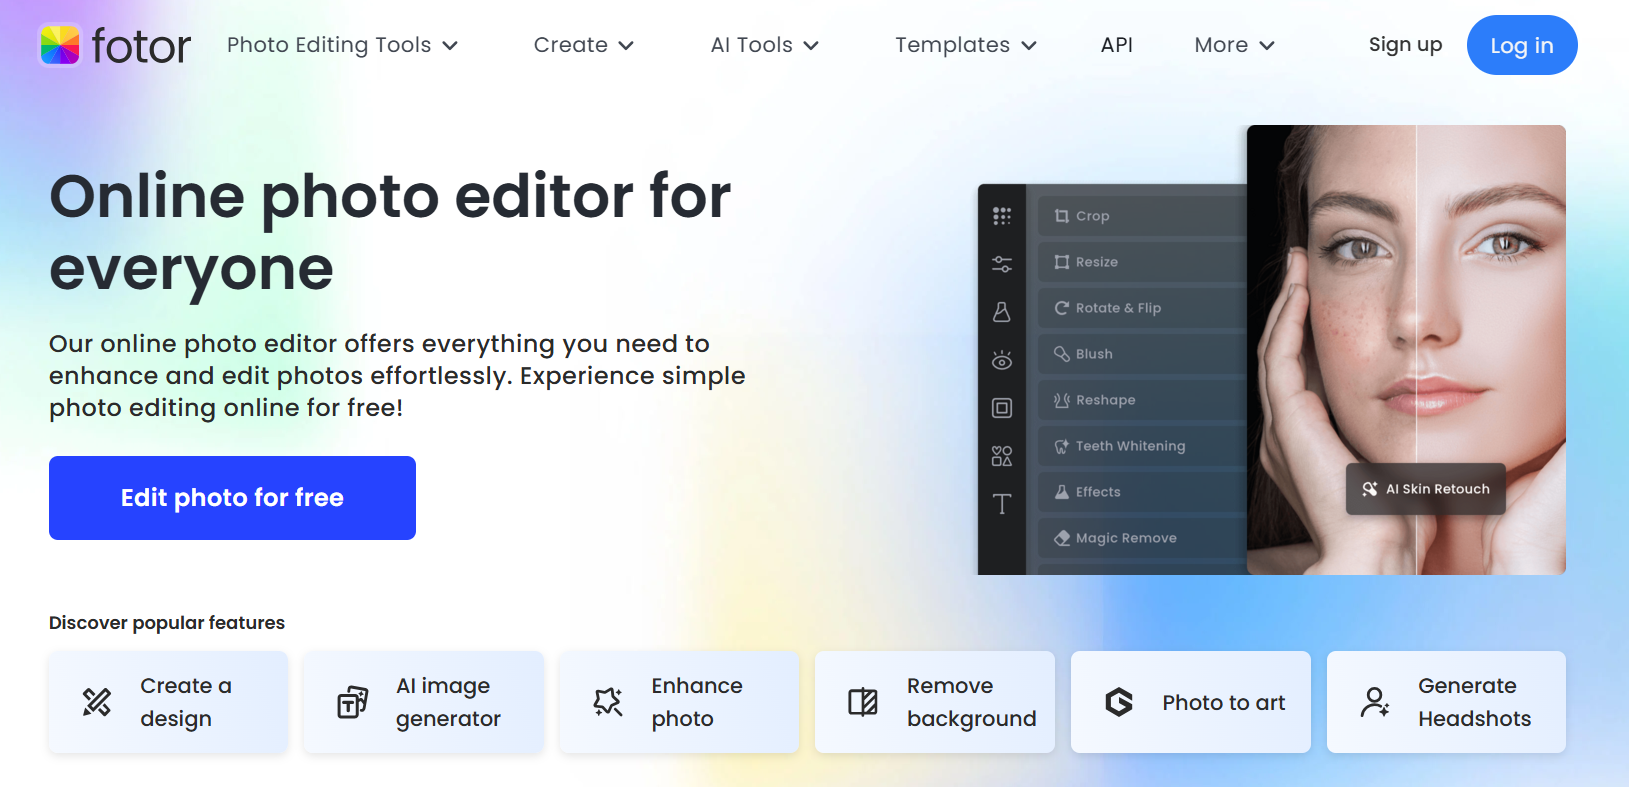Go to the API page
Viewport: 1629px width, 787px height.
(x=1117, y=45)
